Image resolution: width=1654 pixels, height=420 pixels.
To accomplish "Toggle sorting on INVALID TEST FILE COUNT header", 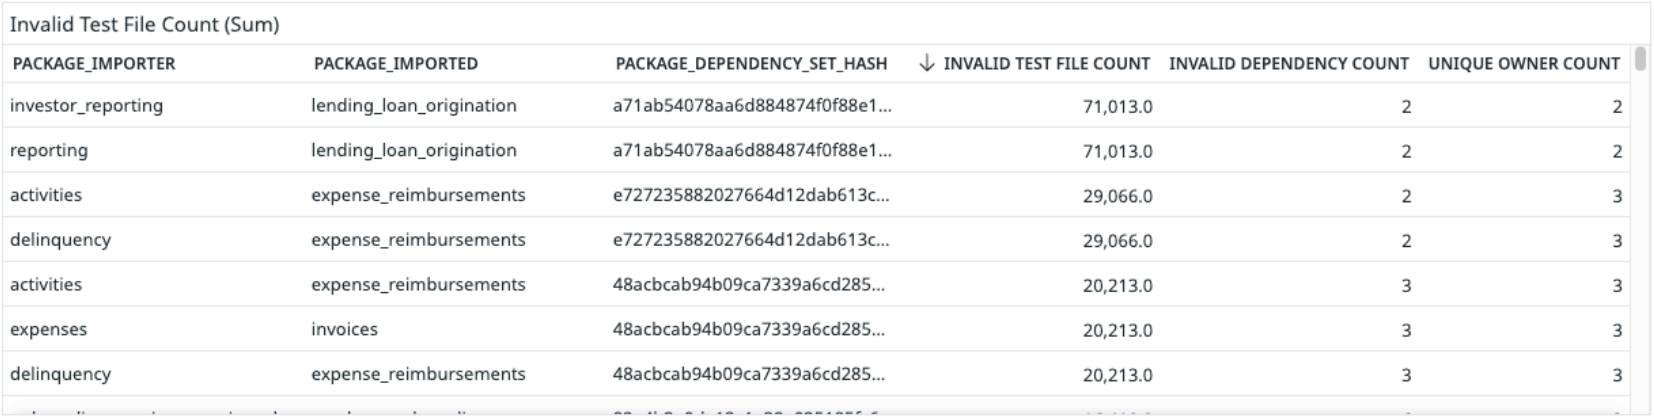I will [1046, 64].
